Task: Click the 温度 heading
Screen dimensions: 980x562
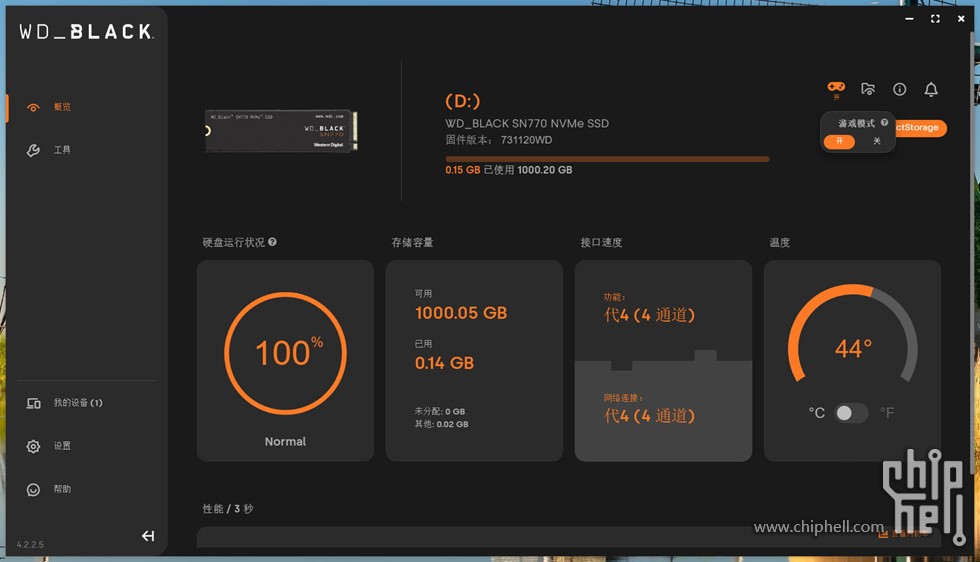Action: click(x=779, y=243)
